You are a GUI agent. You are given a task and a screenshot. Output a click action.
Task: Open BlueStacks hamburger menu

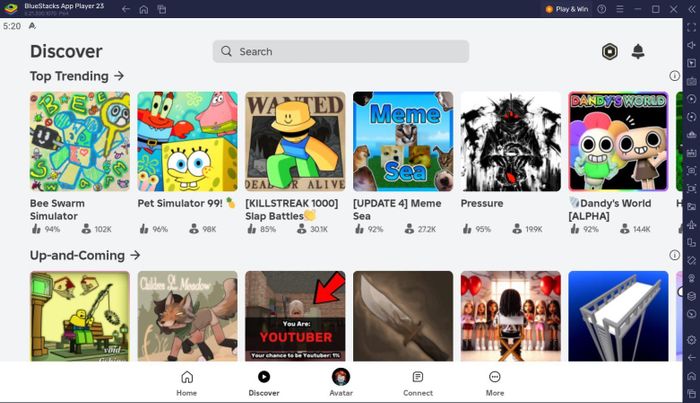tap(620, 9)
